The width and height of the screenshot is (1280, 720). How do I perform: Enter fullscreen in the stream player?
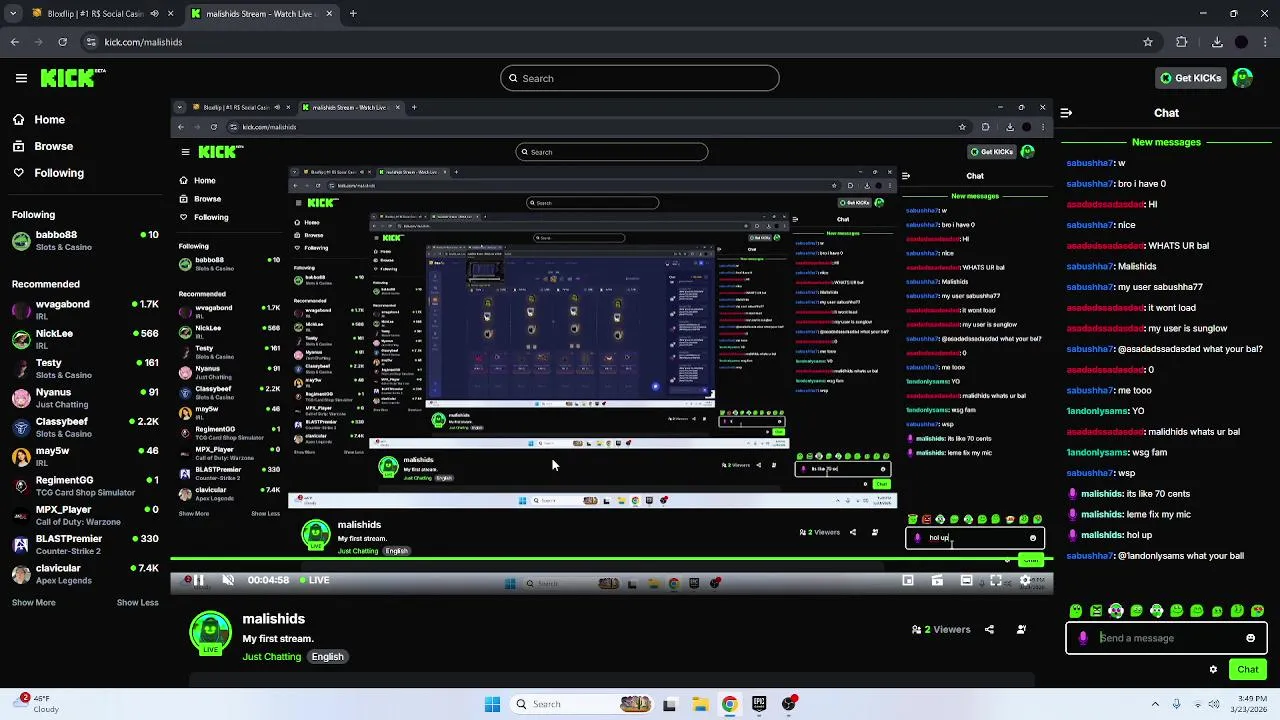[996, 580]
